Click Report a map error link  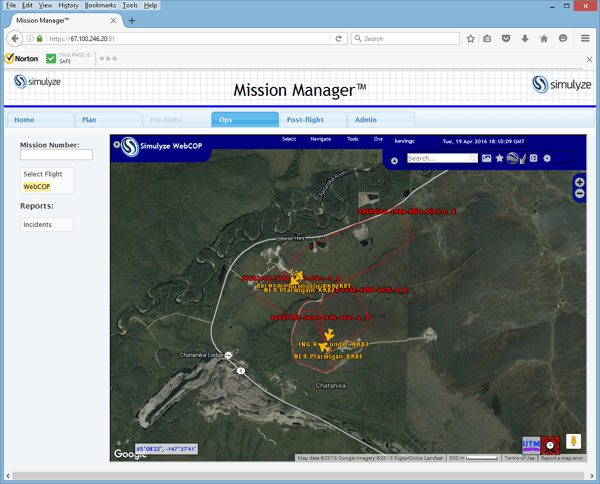click(562, 458)
